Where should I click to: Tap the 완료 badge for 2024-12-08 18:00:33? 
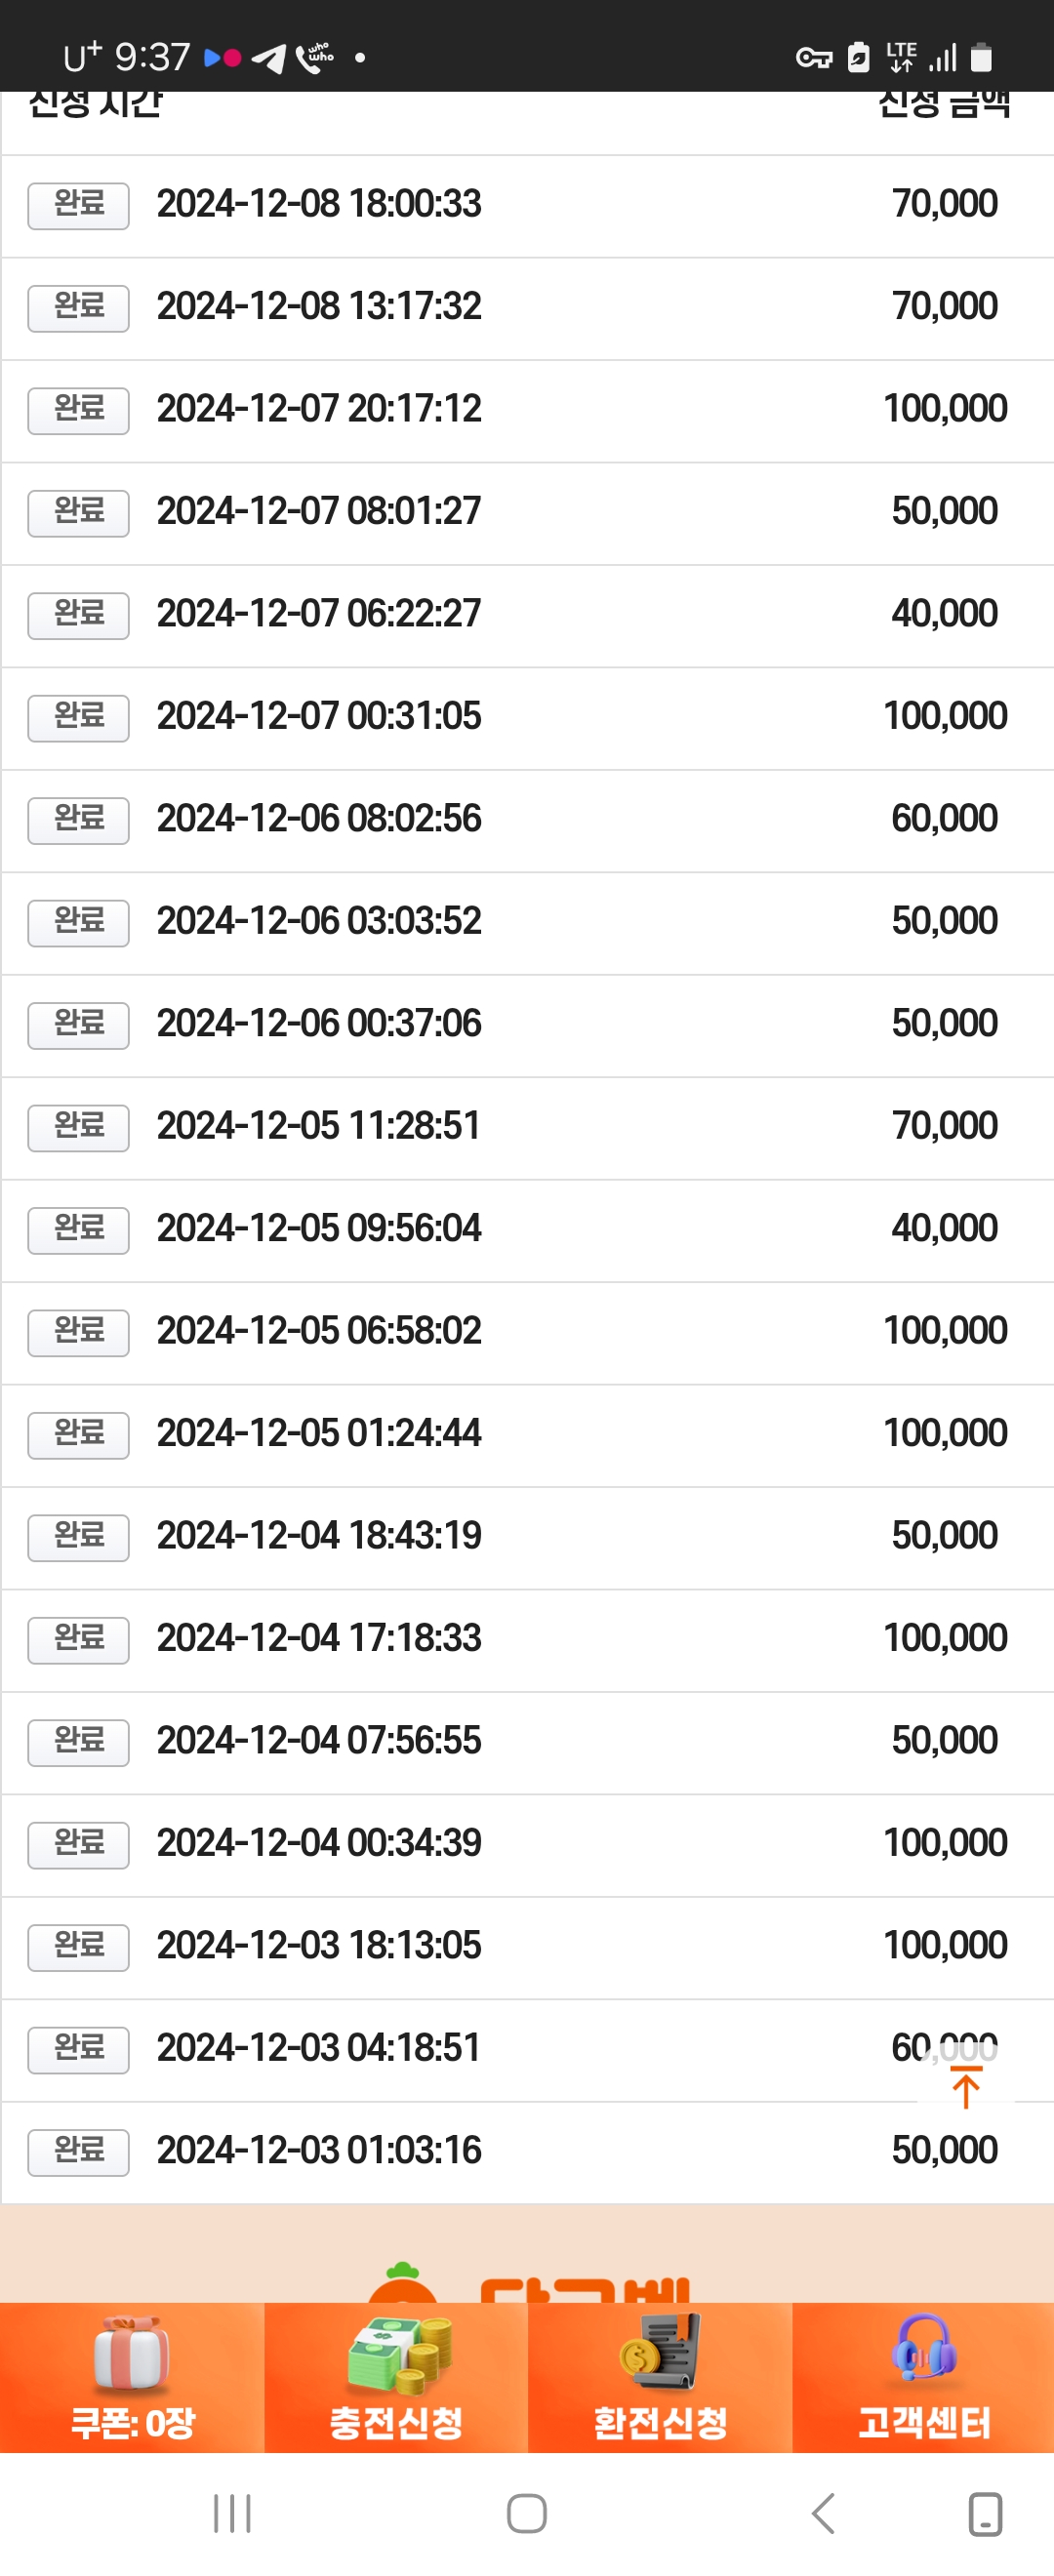78,205
